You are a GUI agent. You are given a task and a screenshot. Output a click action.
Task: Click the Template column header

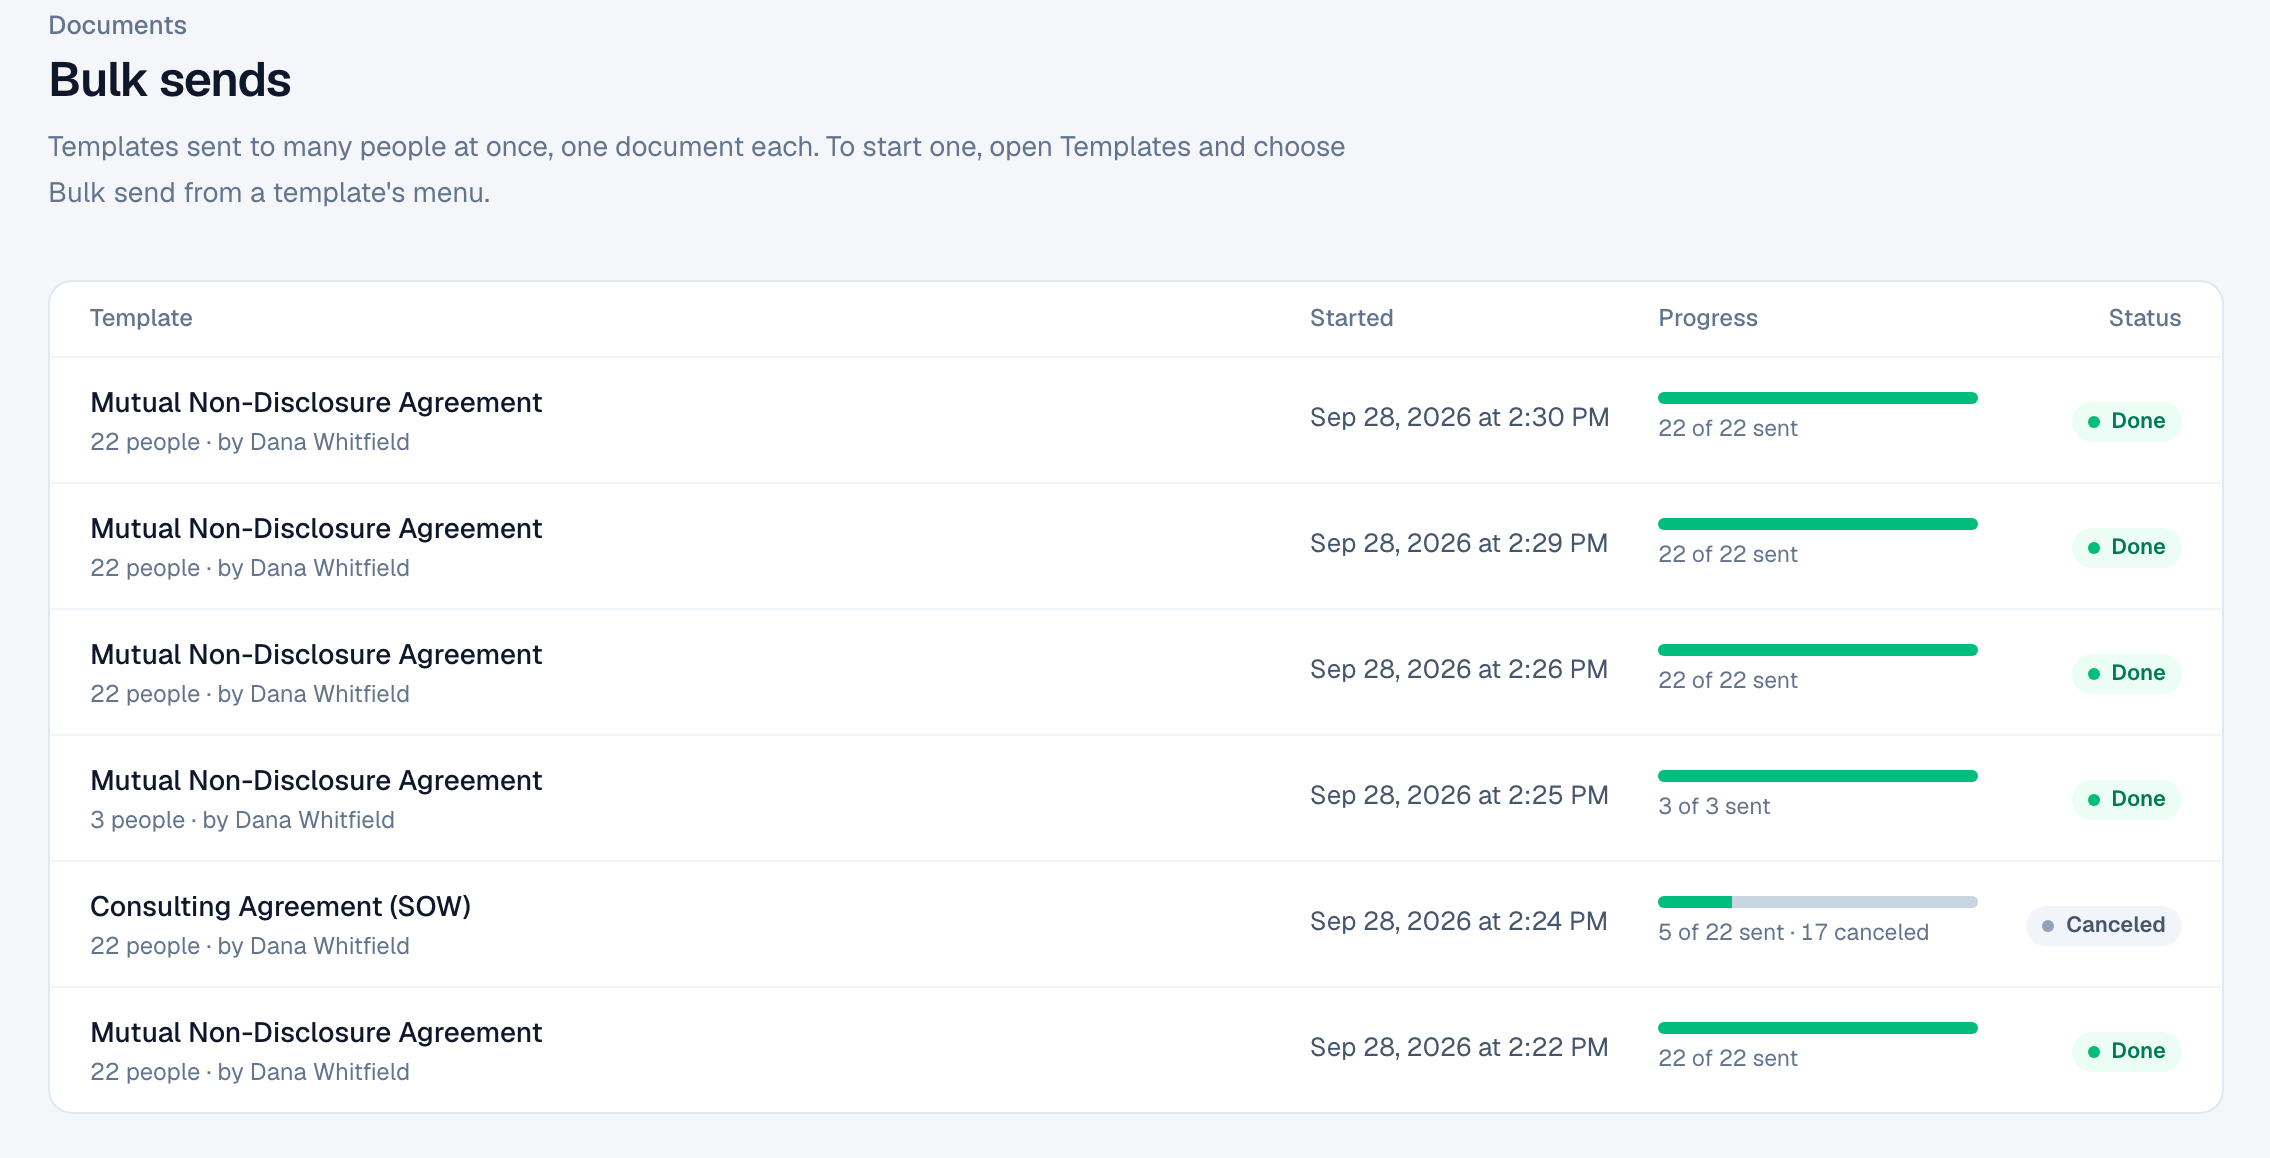pyautogui.click(x=141, y=318)
